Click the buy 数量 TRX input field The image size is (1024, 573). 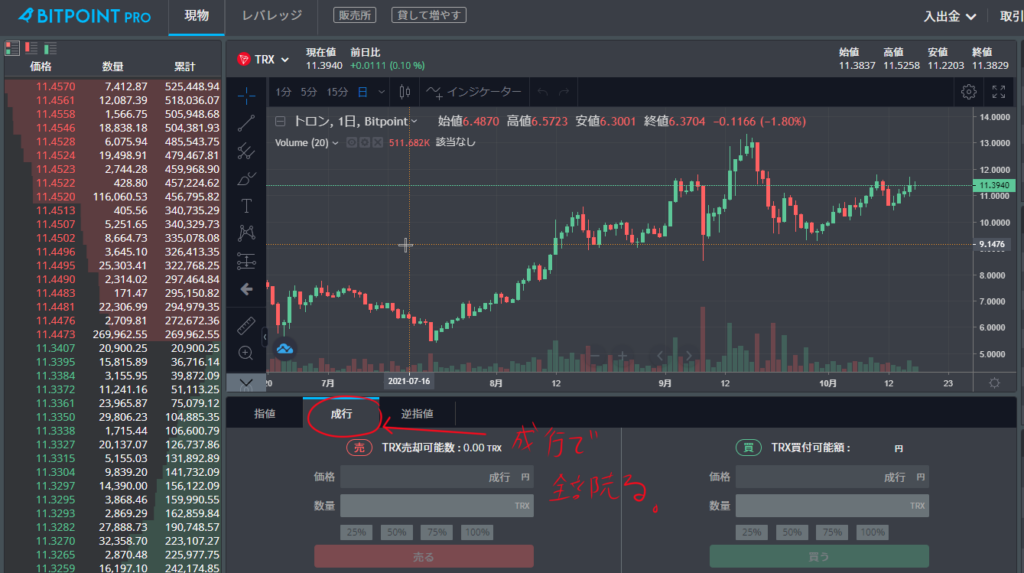click(x=832, y=506)
